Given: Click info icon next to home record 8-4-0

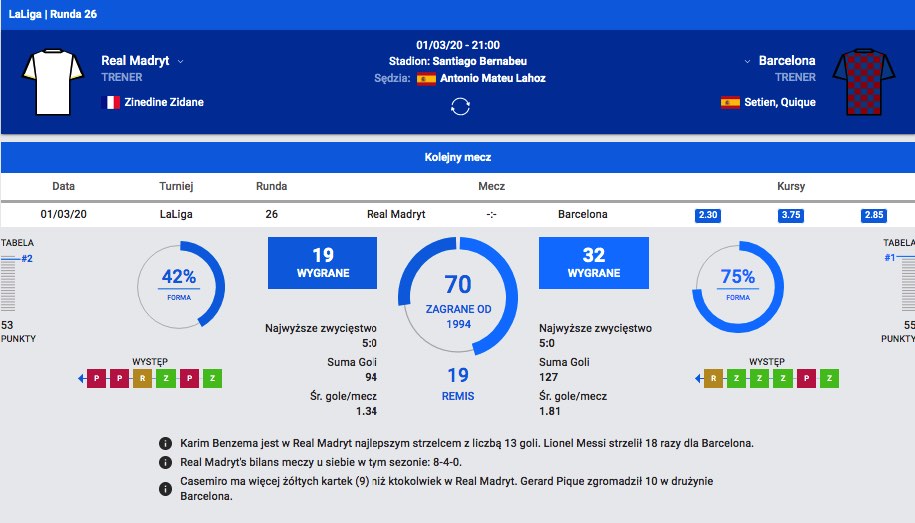Looking at the screenshot, I should (165, 463).
